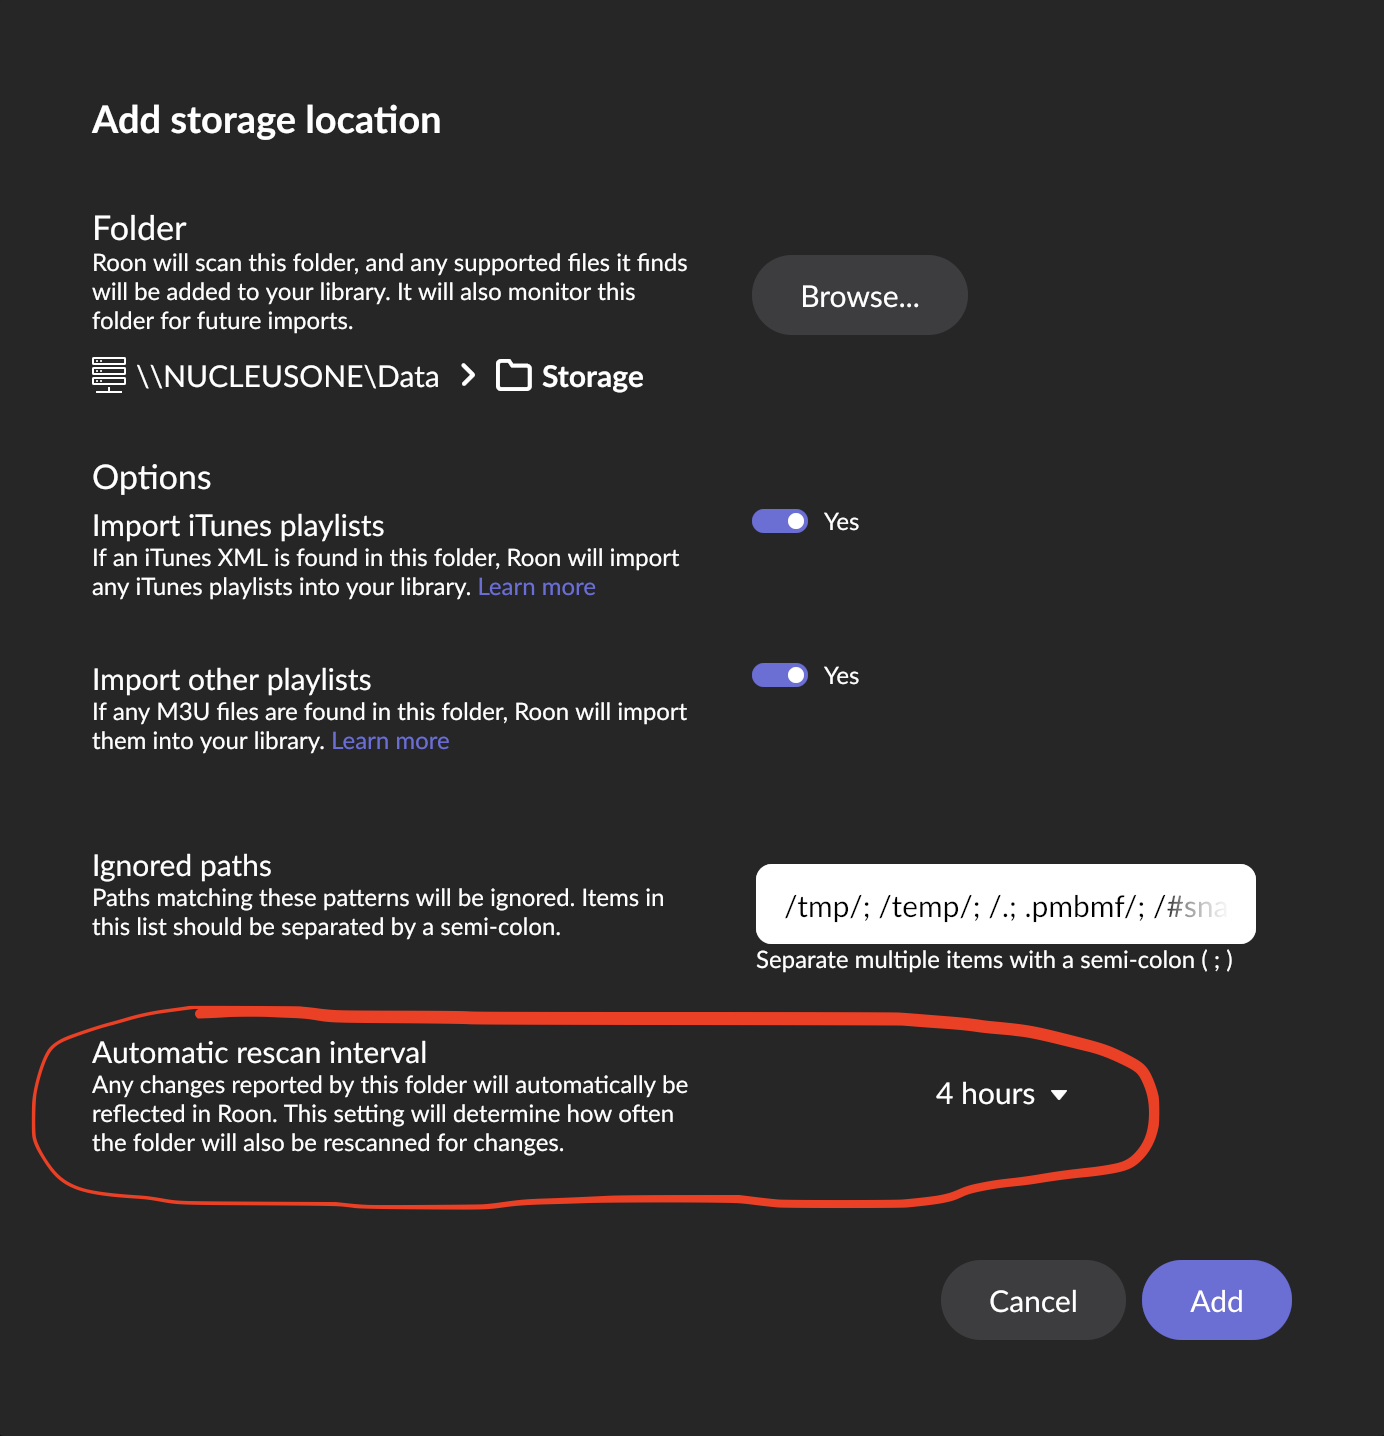Click the Yes label for iTunes playlists
Image resolution: width=1384 pixels, height=1436 pixels.
pyautogui.click(x=841, y=522)
